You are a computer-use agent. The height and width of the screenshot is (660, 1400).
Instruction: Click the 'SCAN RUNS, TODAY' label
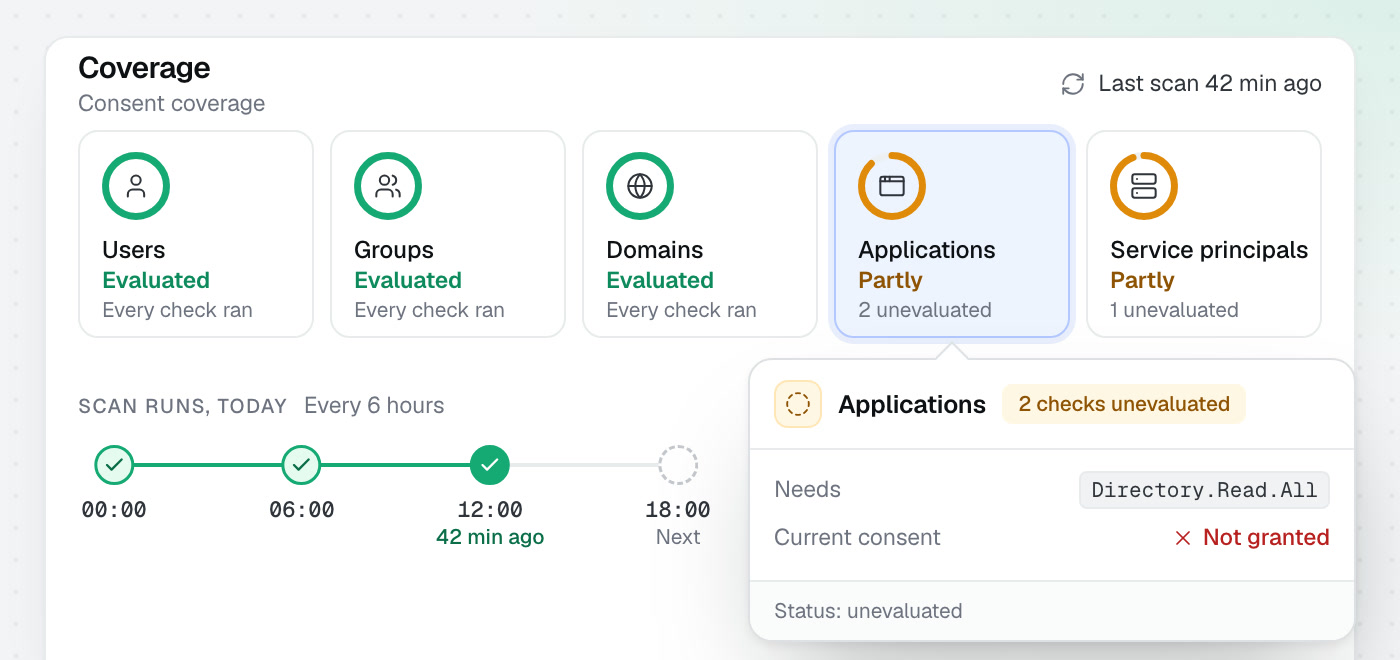tap(183, 406)
